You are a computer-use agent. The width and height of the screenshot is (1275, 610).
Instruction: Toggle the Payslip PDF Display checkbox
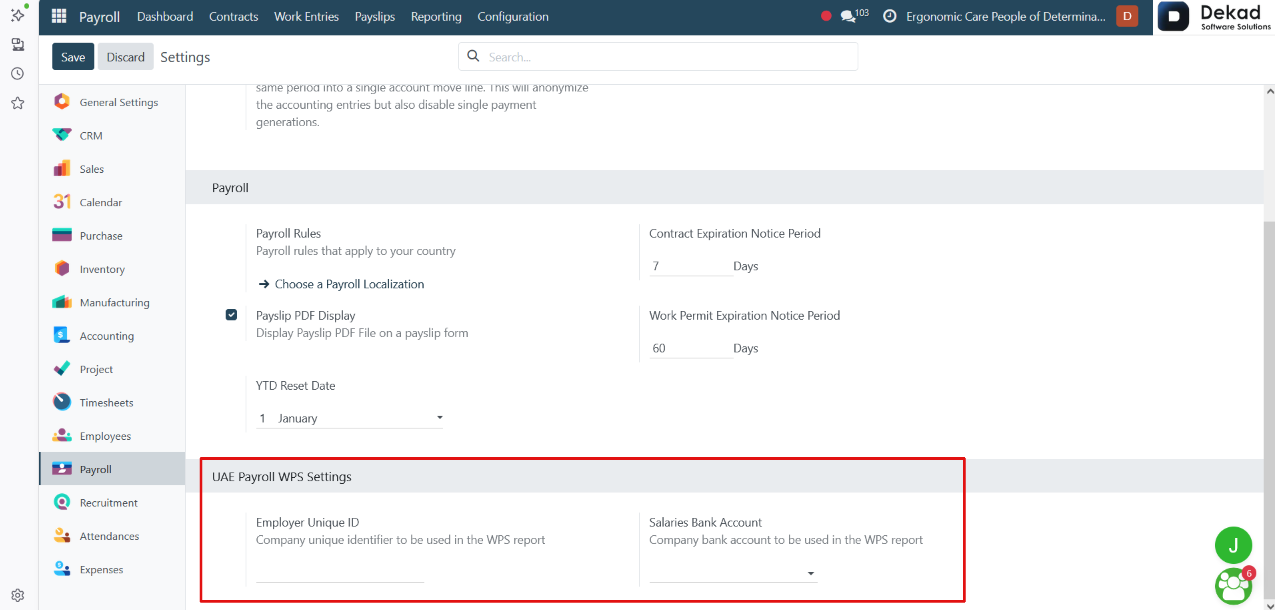tap(232, 315)
